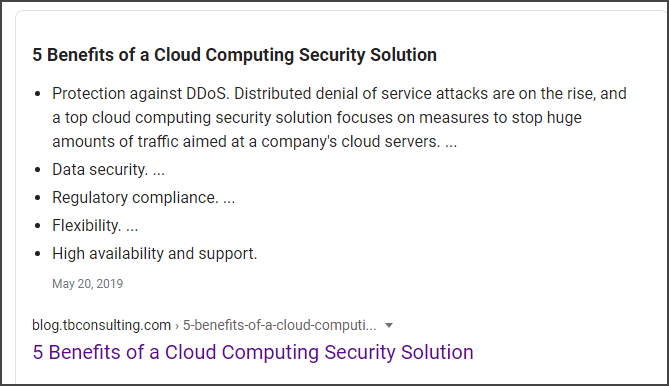Click the 'amounts of traffic aimed' text line

point(254,142)
